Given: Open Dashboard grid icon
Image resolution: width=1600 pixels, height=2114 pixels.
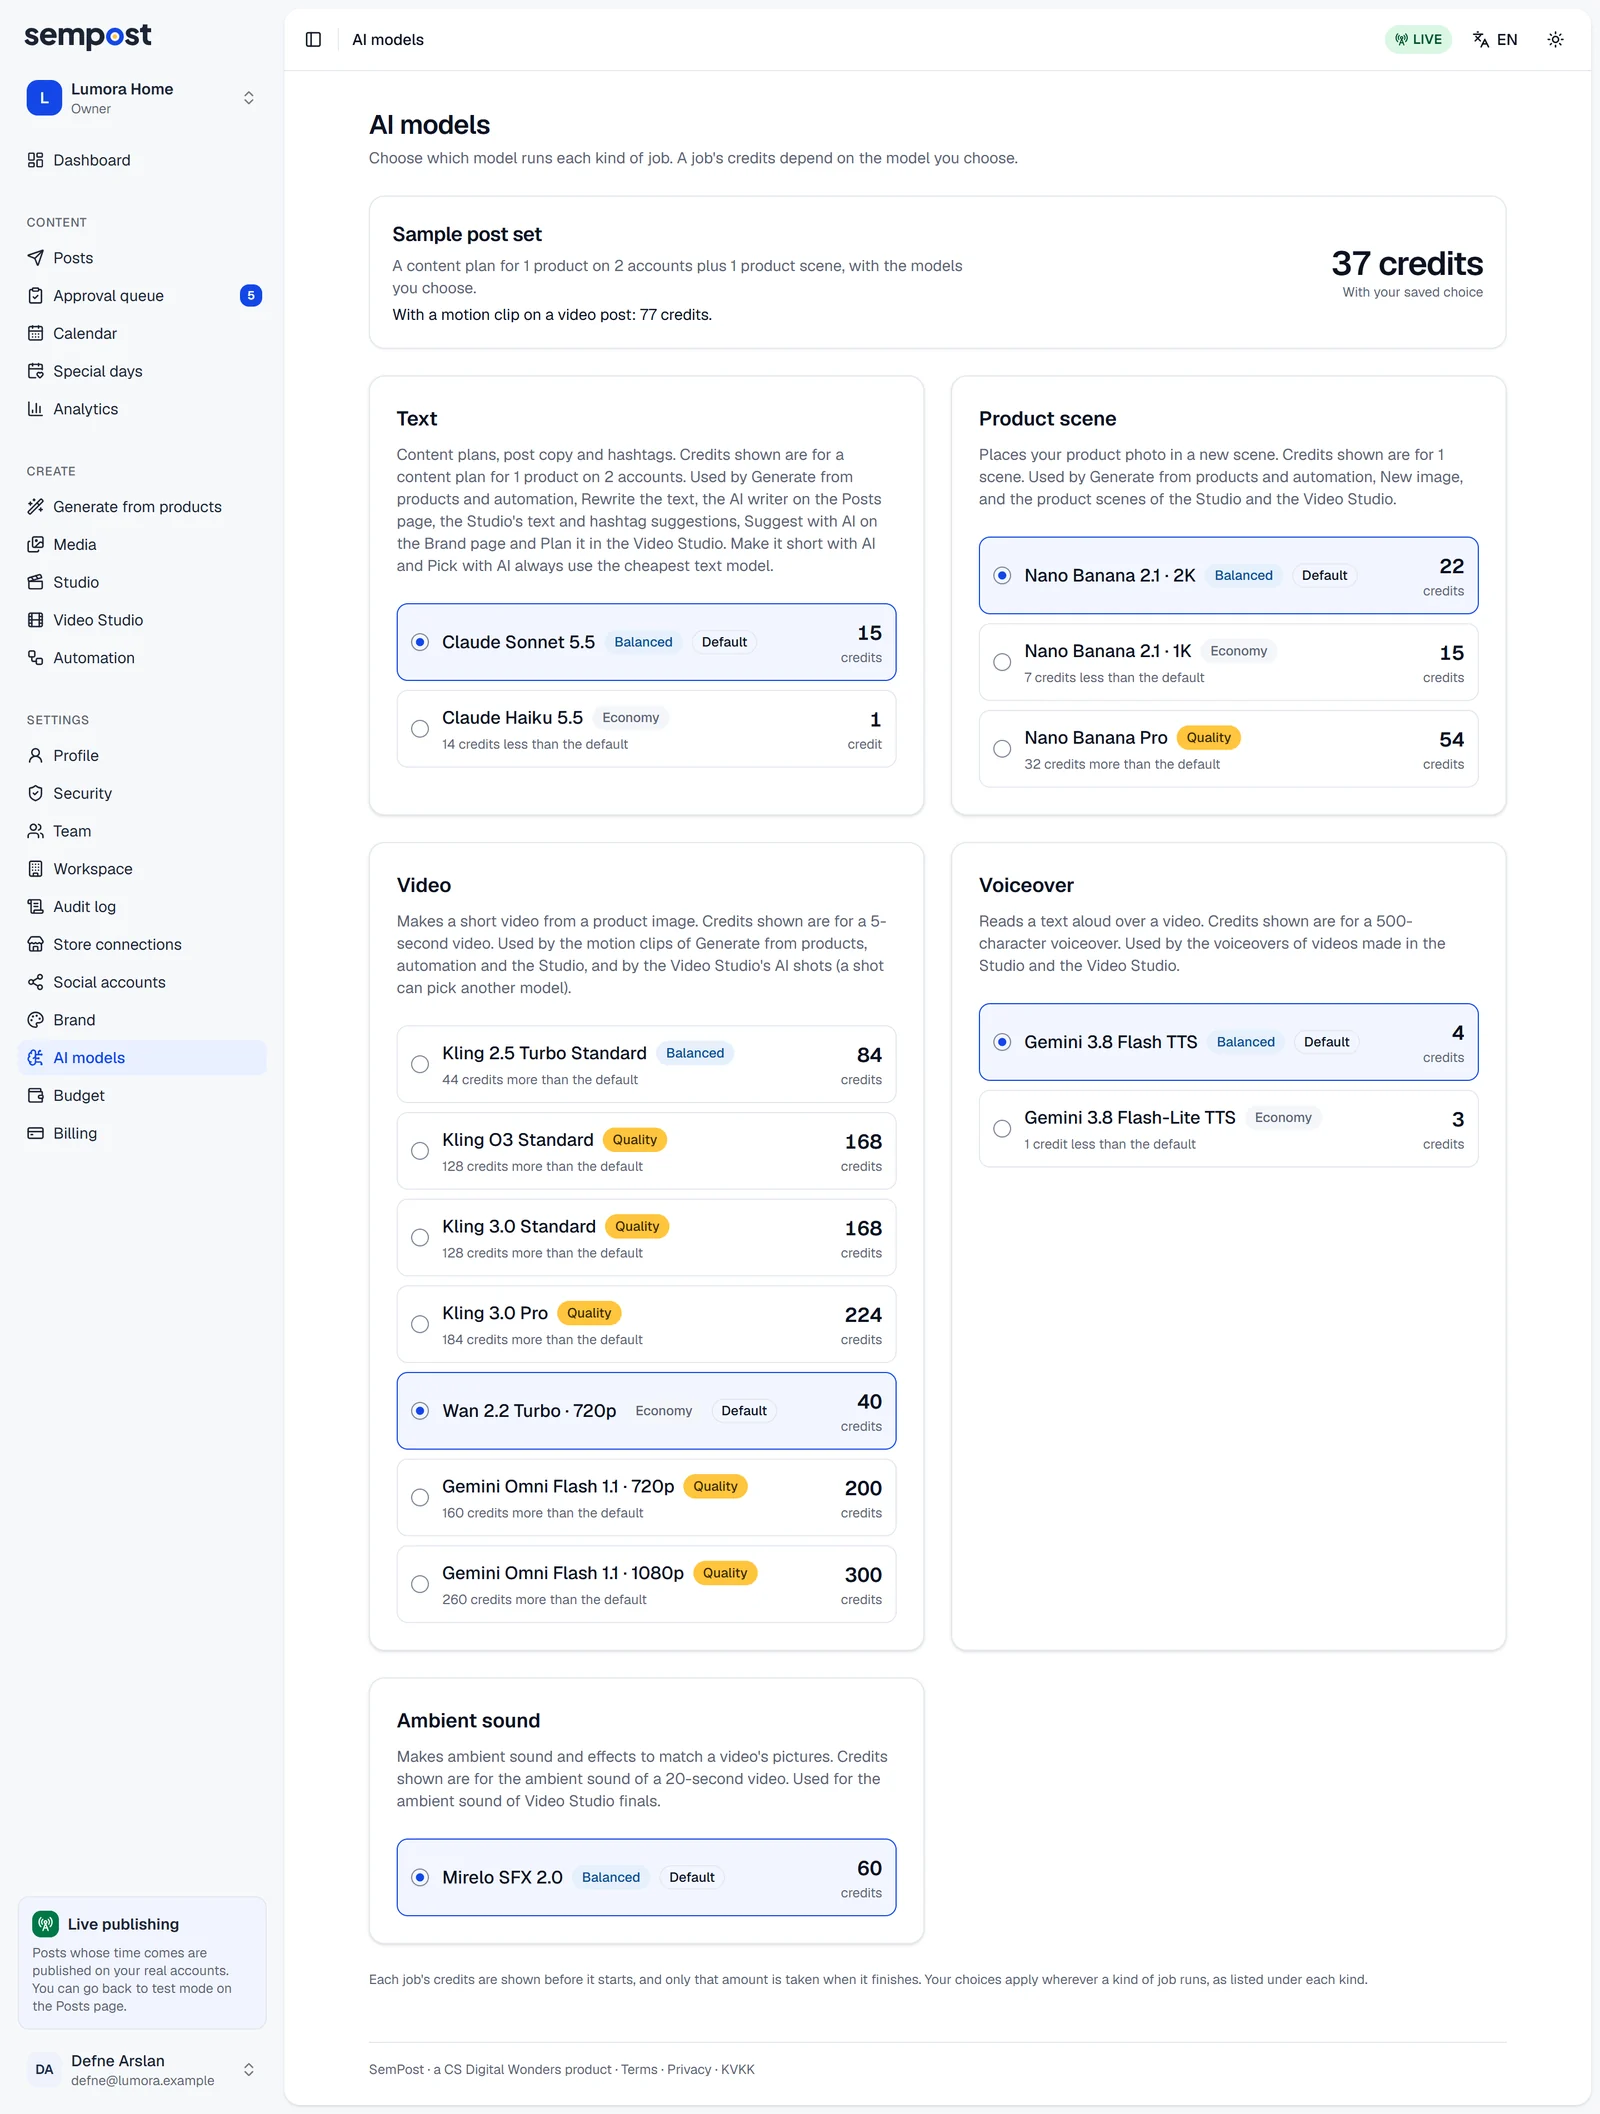Looking at the screenshot, I should click(x=36, y=160).
